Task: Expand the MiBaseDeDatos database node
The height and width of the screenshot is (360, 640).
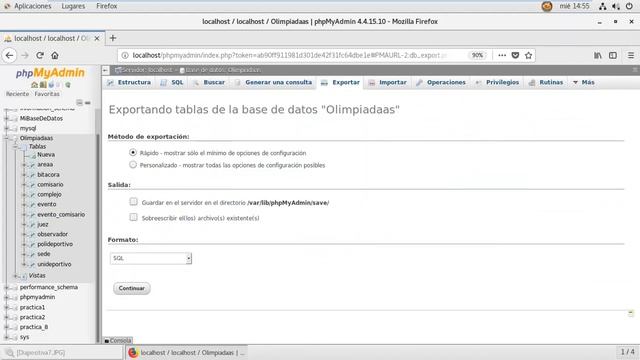Action: (6, 118)
